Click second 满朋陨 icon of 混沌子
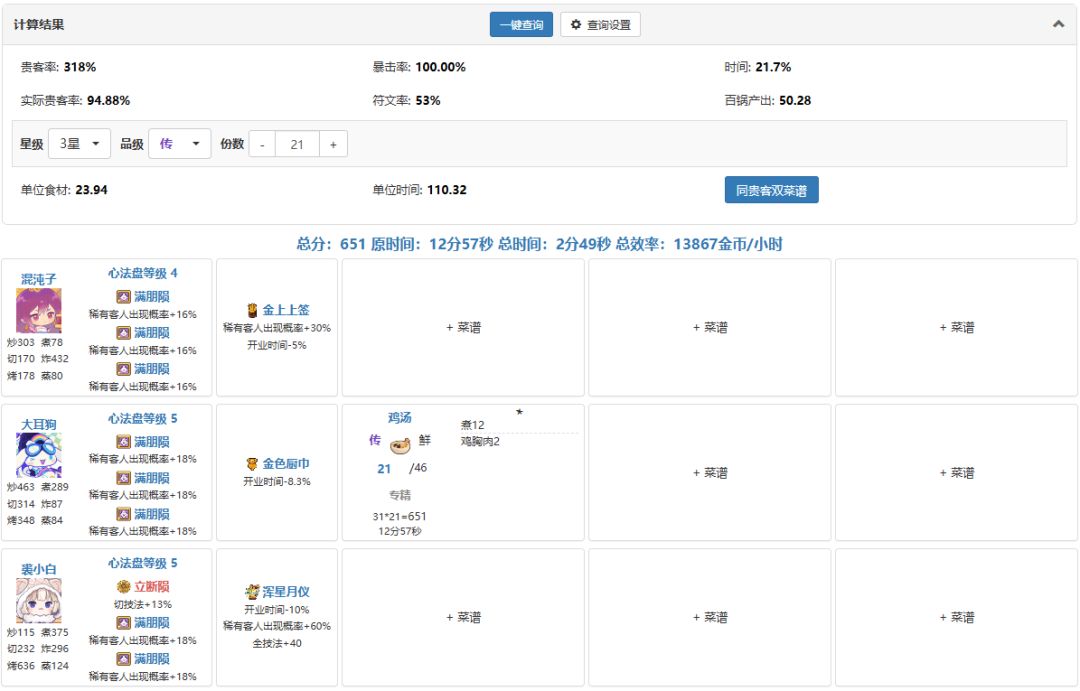The image size is (1080, 691). [123, 333]
